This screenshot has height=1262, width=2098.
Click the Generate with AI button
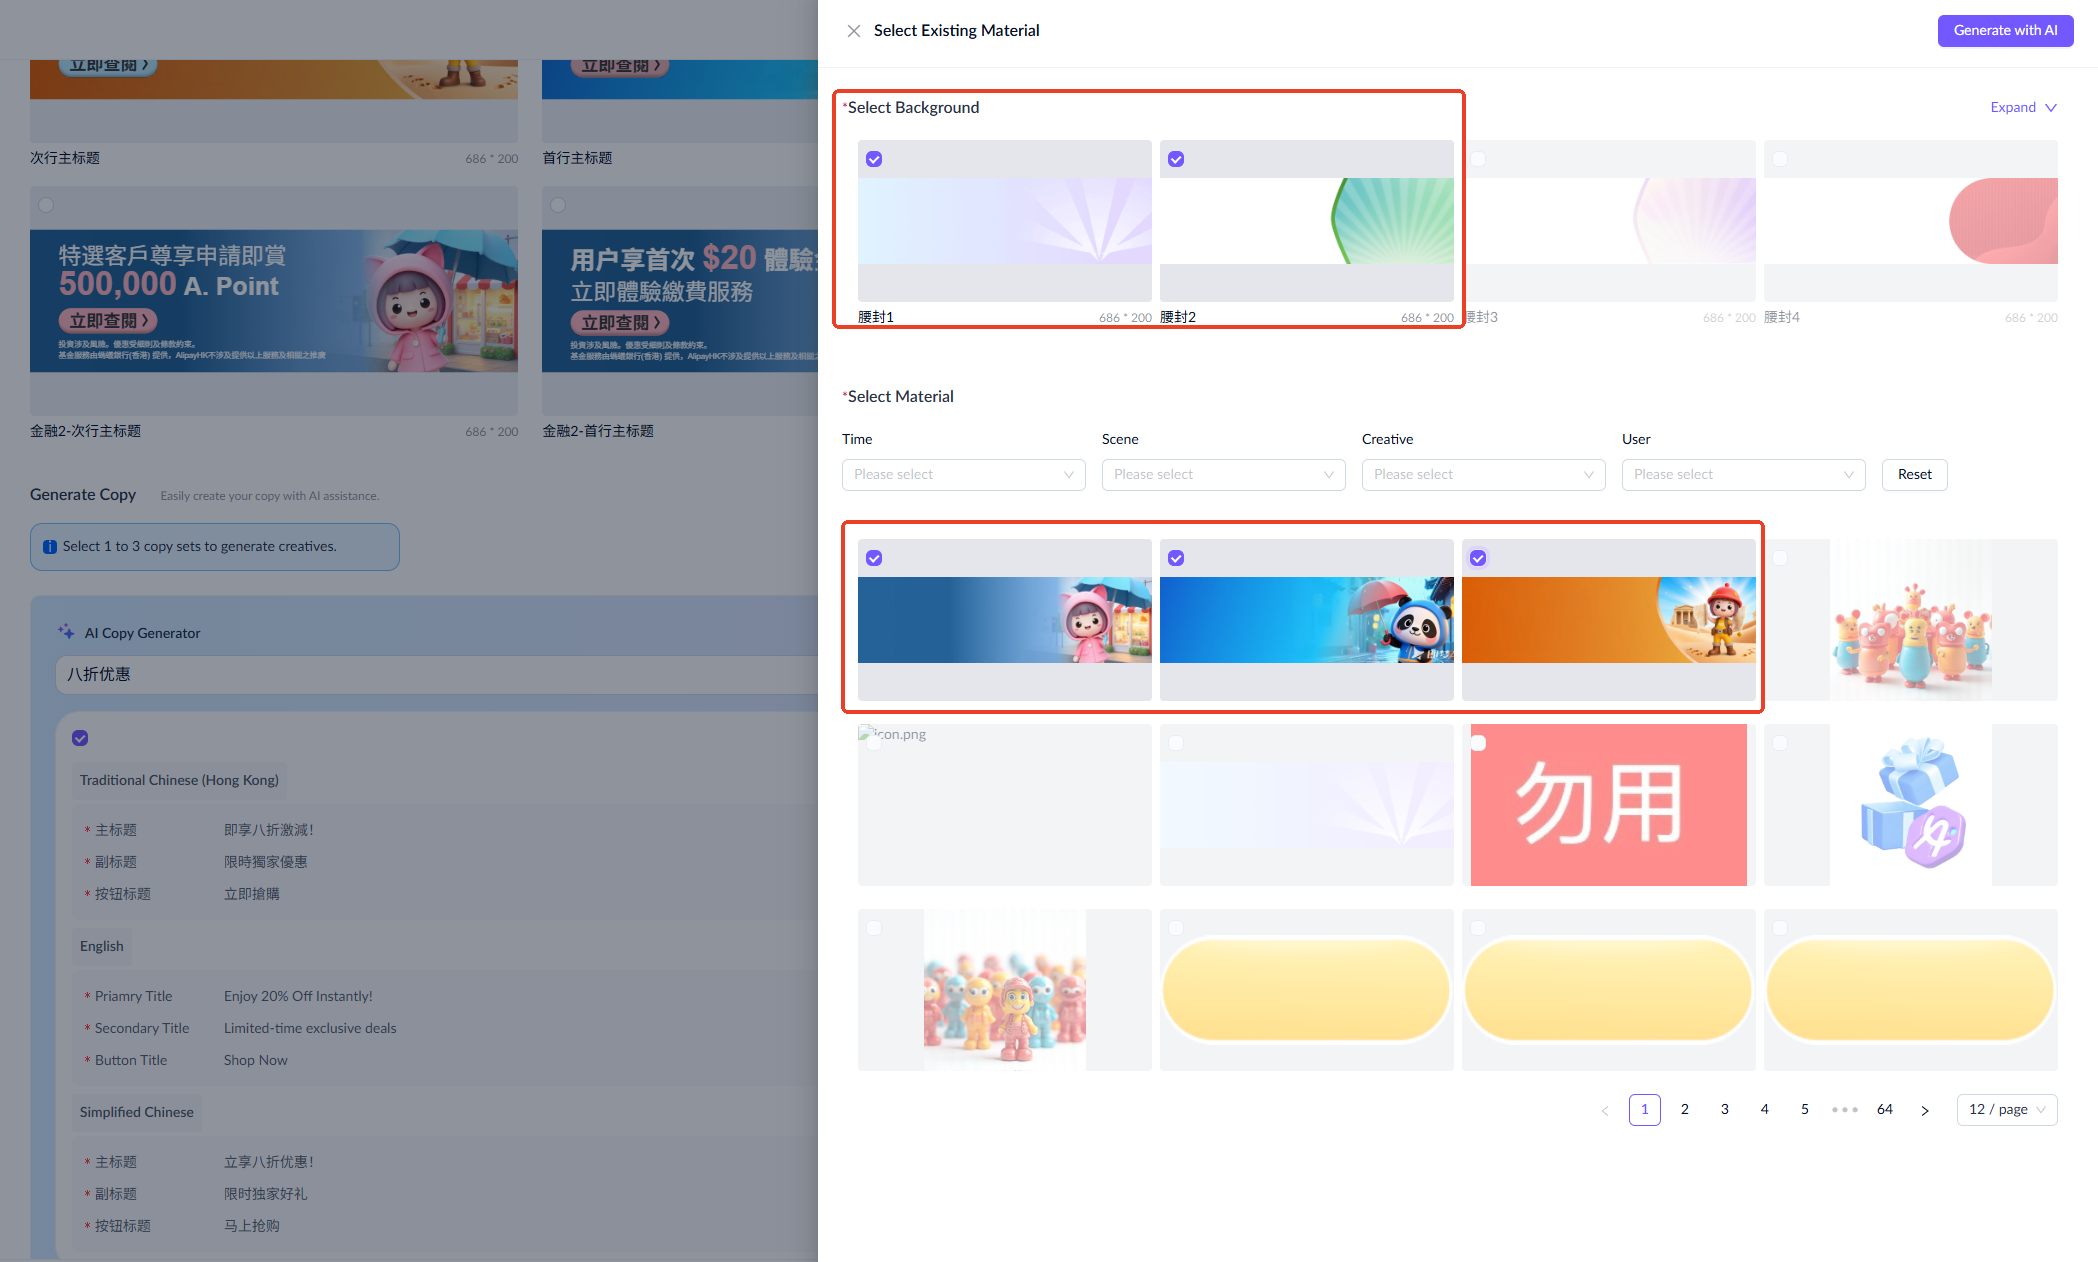coord(2004,30)
